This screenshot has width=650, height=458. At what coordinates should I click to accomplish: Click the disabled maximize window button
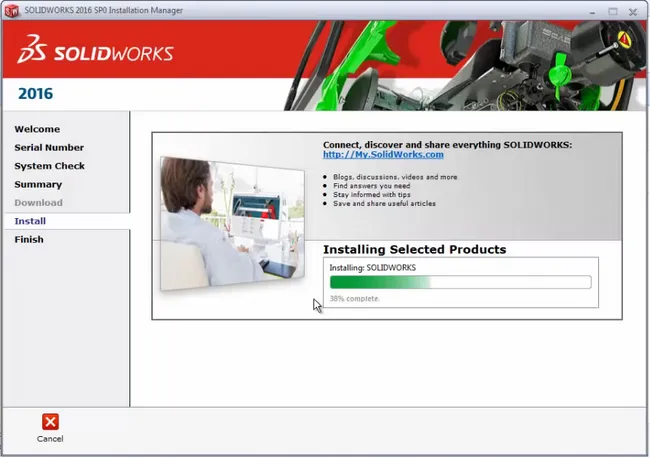click(613, 12)
